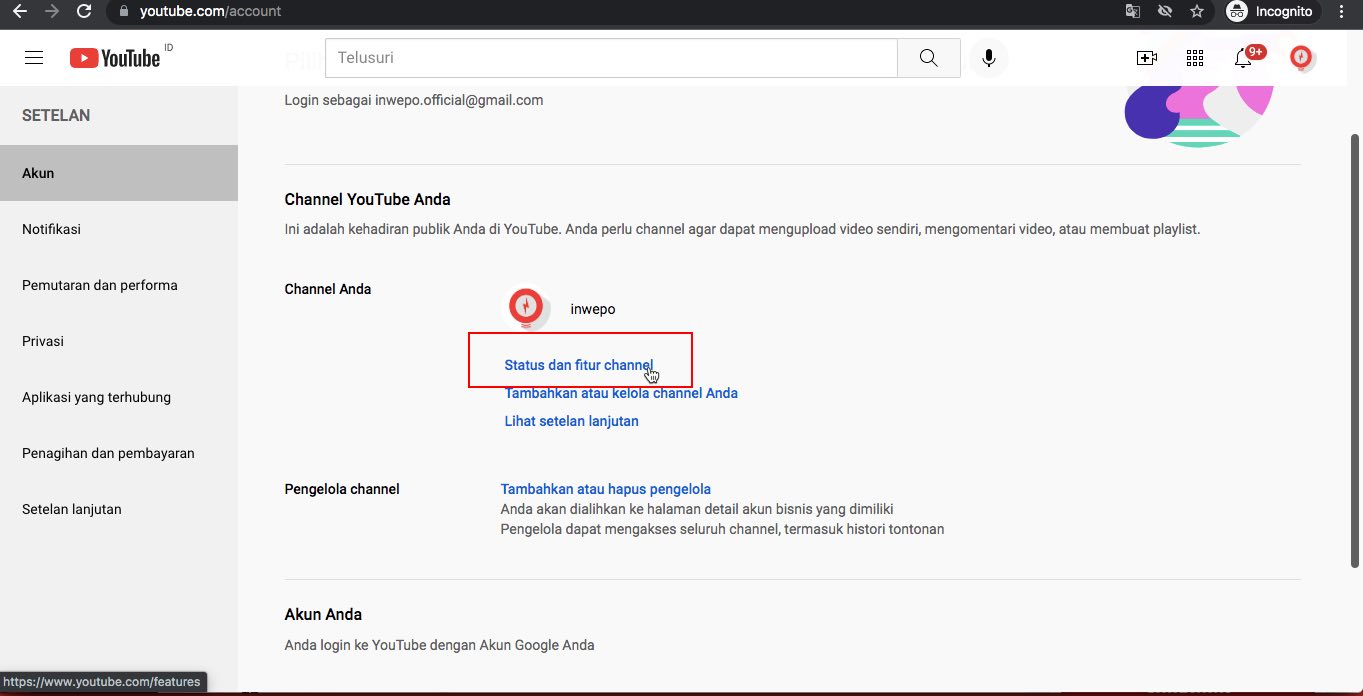Click the blocked tracking eye icon
The height and width of the screenshot is (696, 1363).
(1164, 11)
